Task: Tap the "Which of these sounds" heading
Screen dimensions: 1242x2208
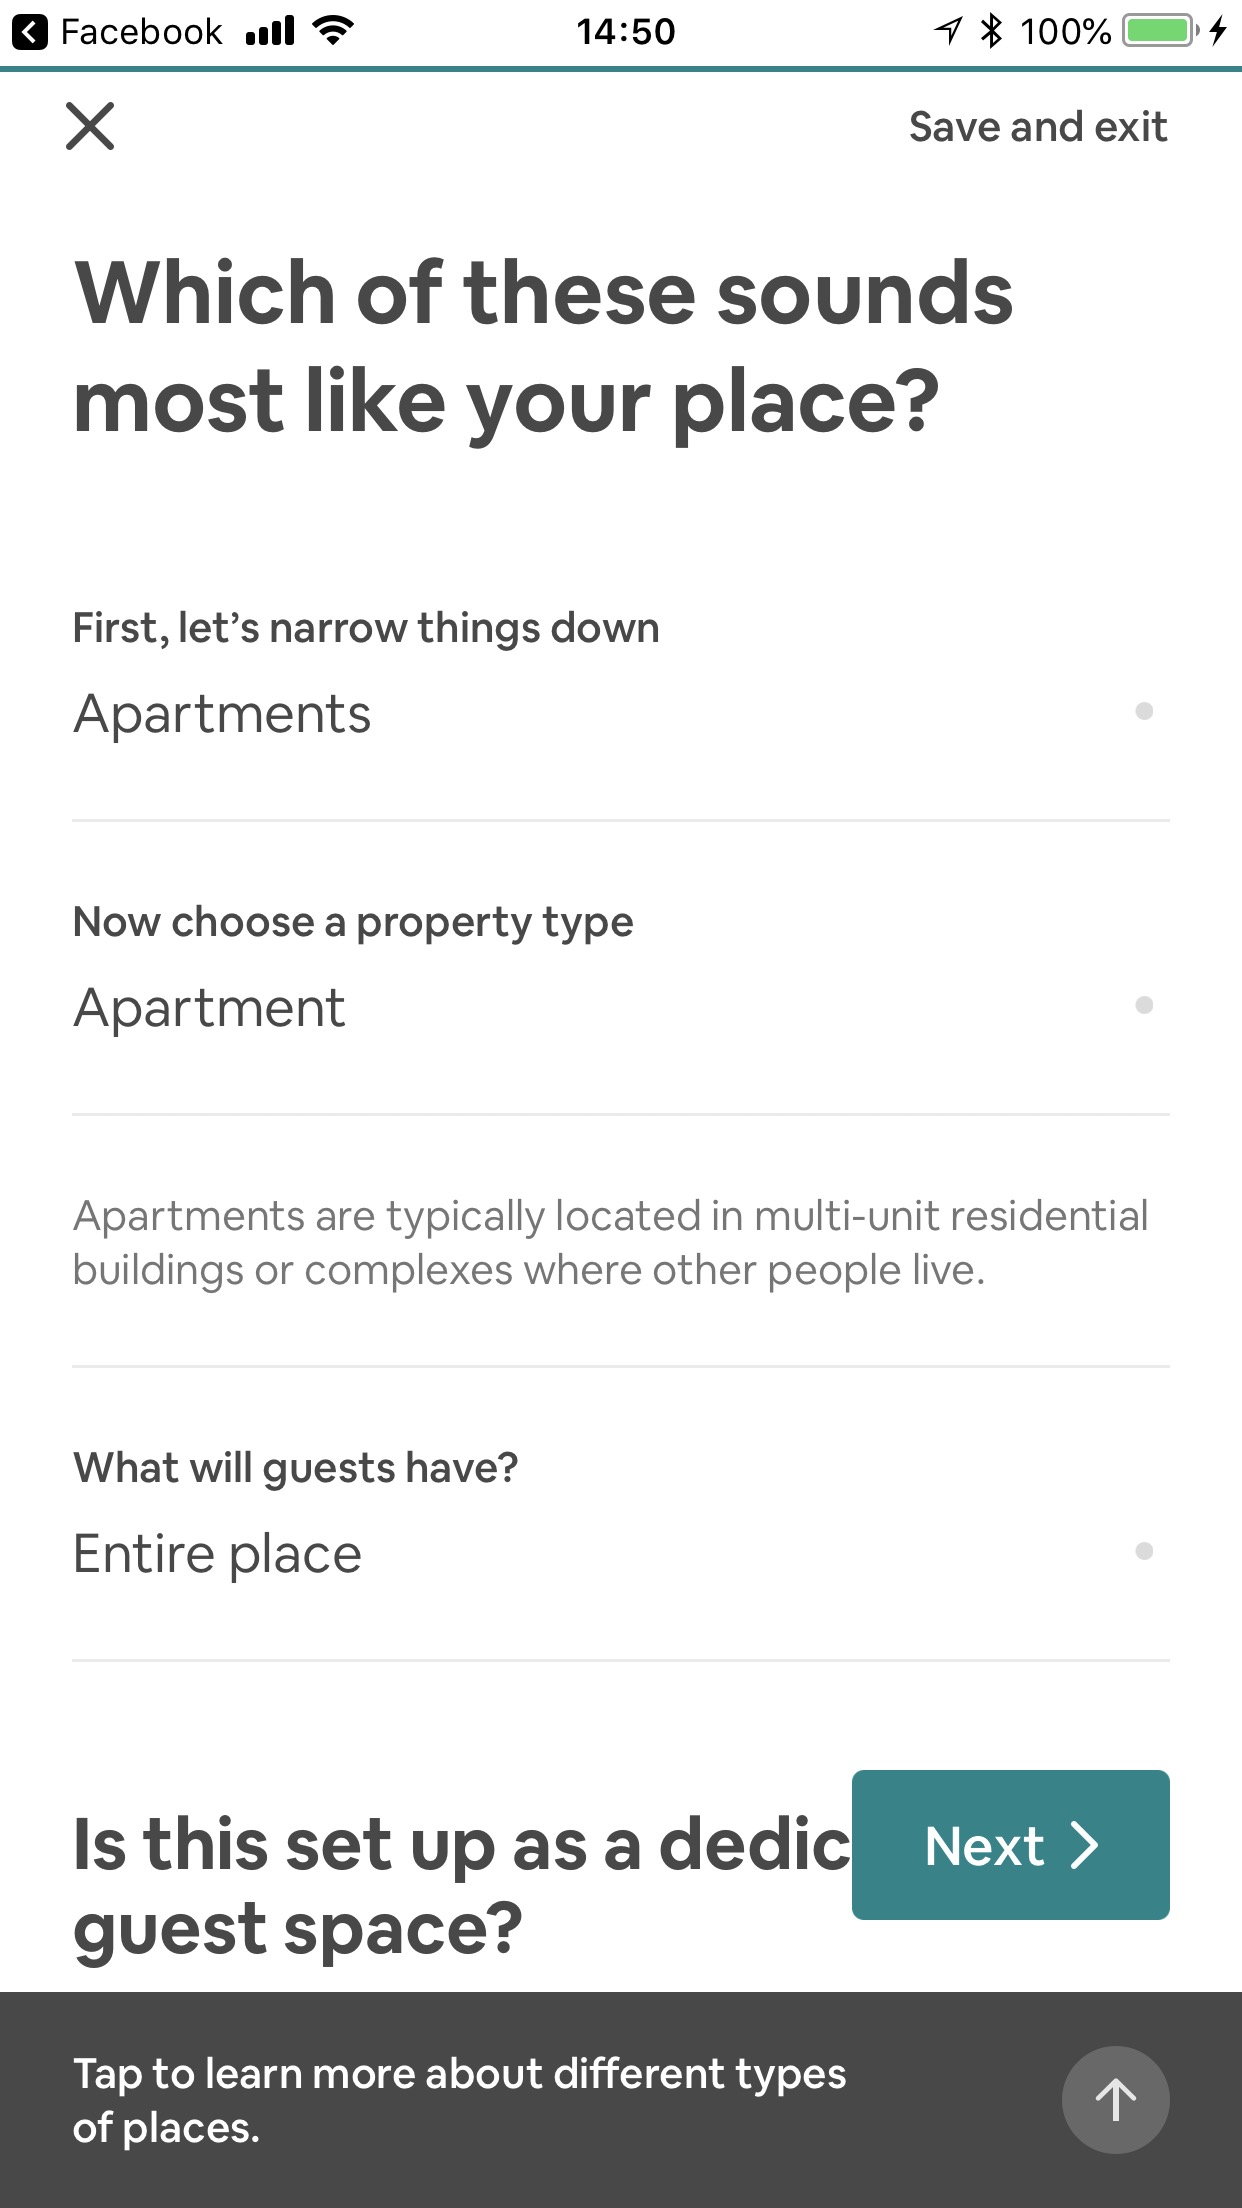Action: pos(543,346)
